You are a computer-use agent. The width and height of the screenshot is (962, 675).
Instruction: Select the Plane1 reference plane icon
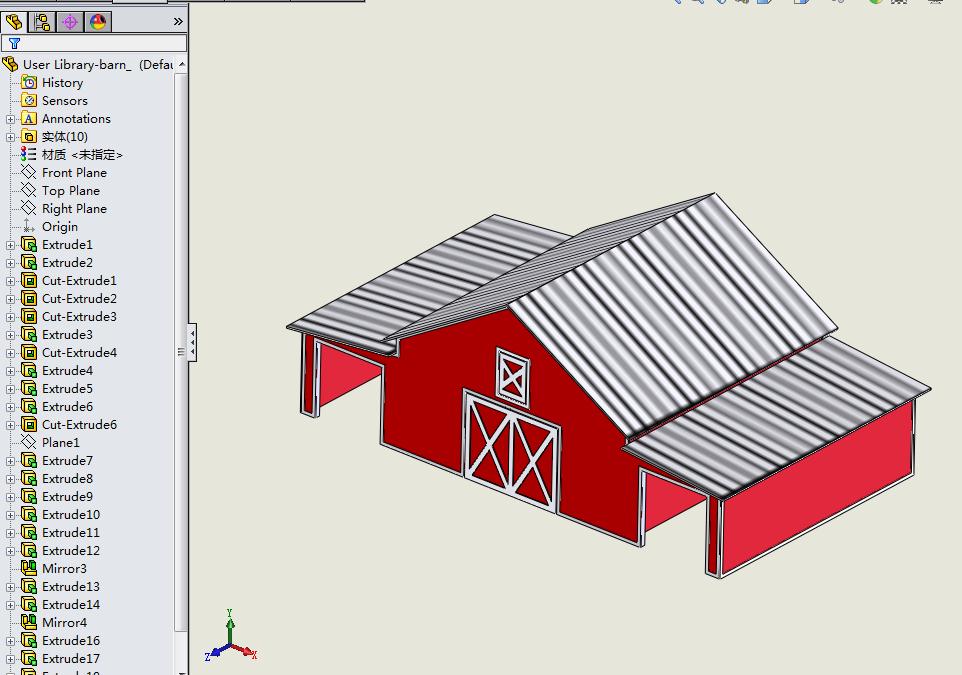tap(29, 442)
